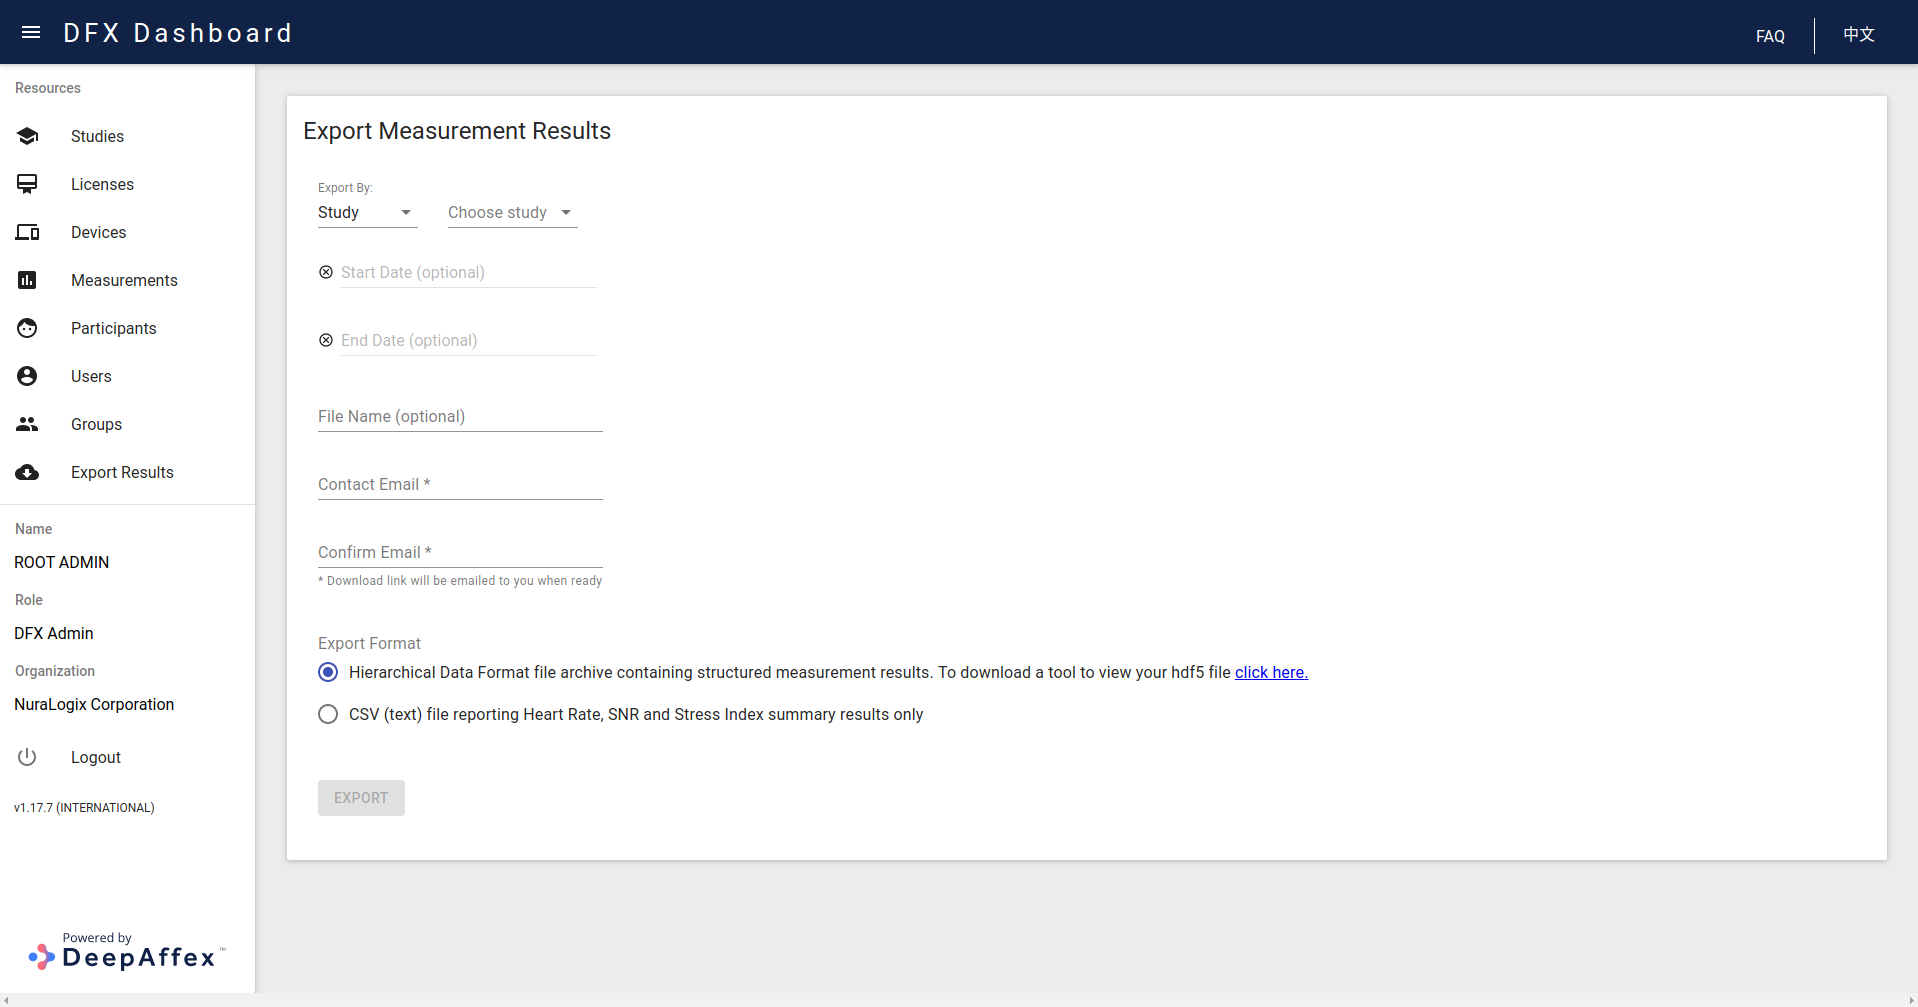Click the 'DFX Admin' role text

click(x=54, y=633)
